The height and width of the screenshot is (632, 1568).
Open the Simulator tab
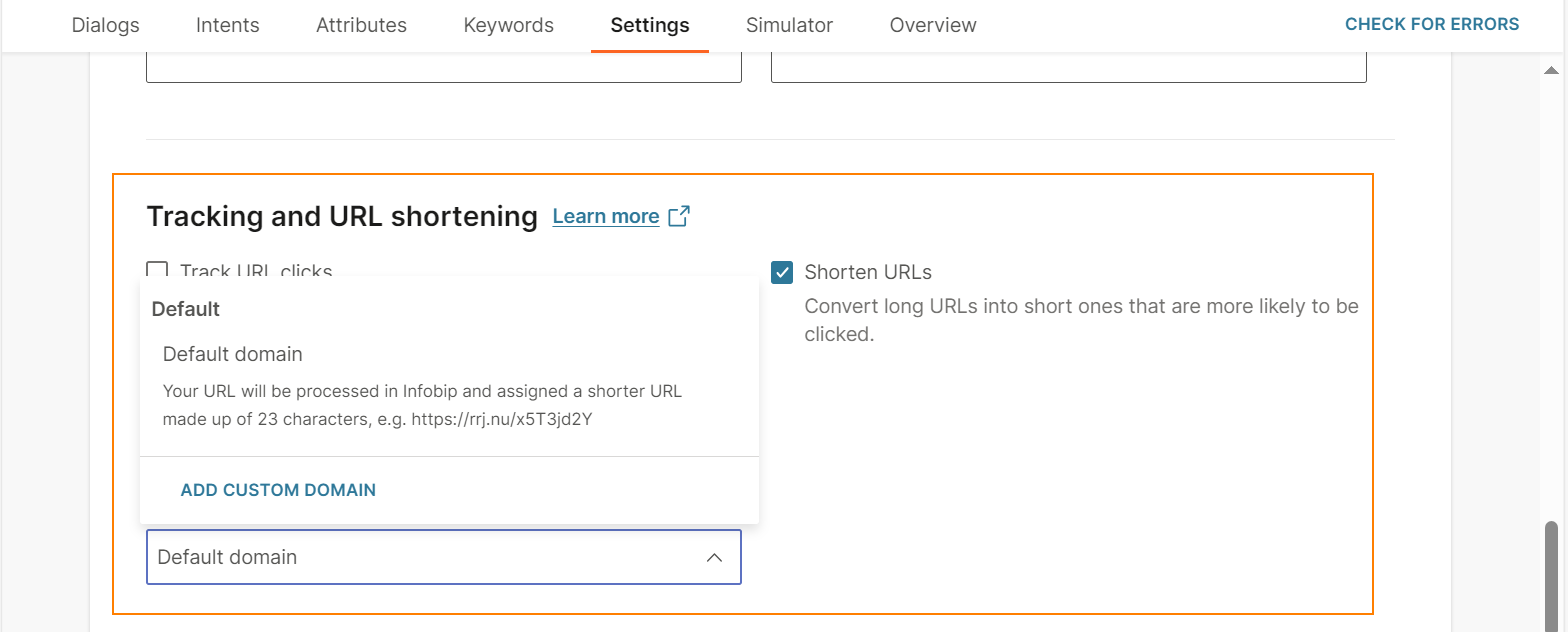(789, 25)
